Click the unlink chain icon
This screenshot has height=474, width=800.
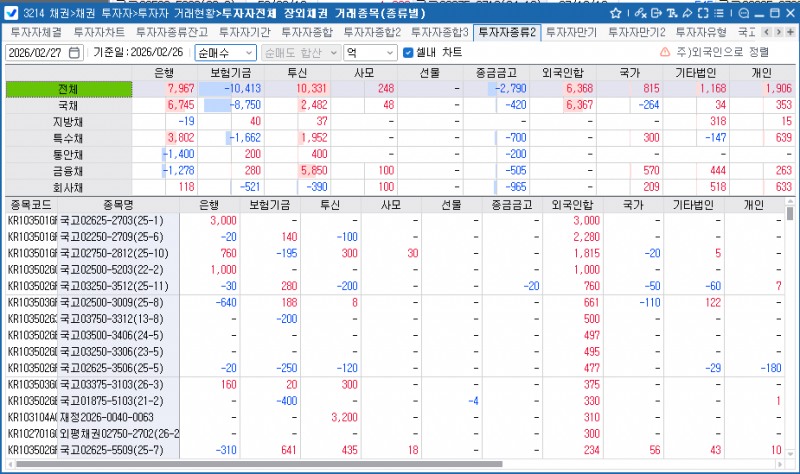[641, 13]
